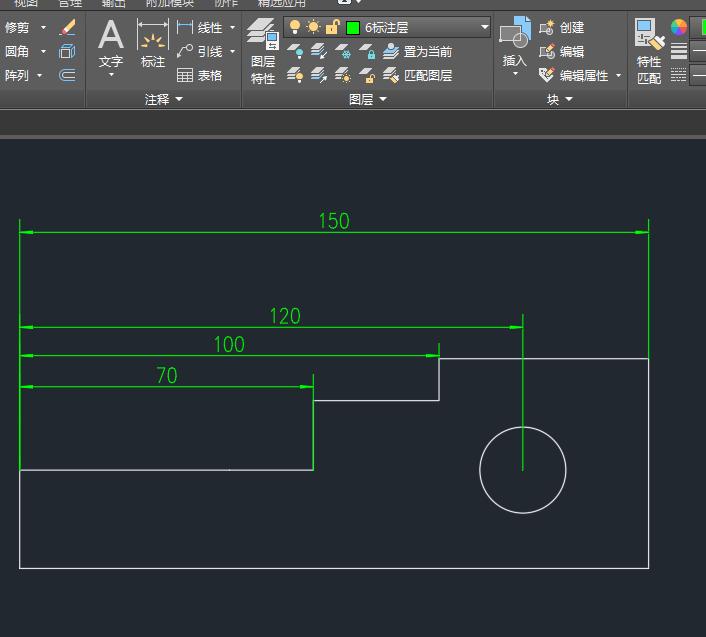
Task: Select the 70 dimension text
Action: pyautogui.click(x=167, y=375)
